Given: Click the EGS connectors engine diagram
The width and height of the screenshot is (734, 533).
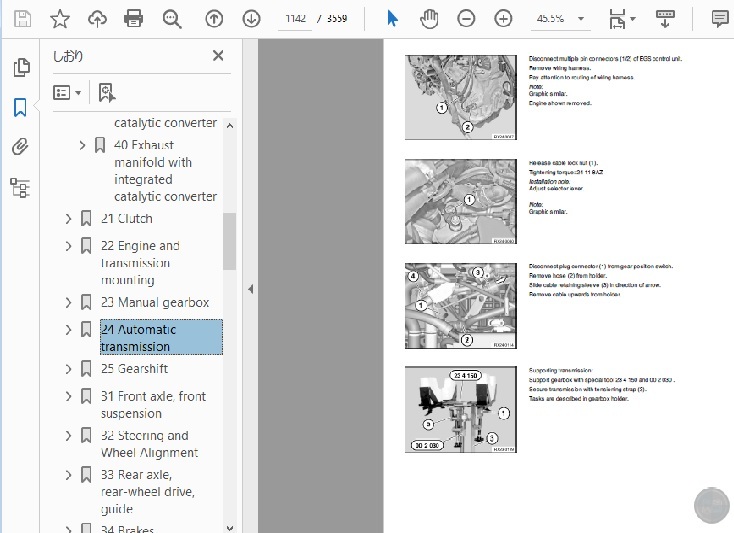Looking at the screenshot, I should 461,97.
